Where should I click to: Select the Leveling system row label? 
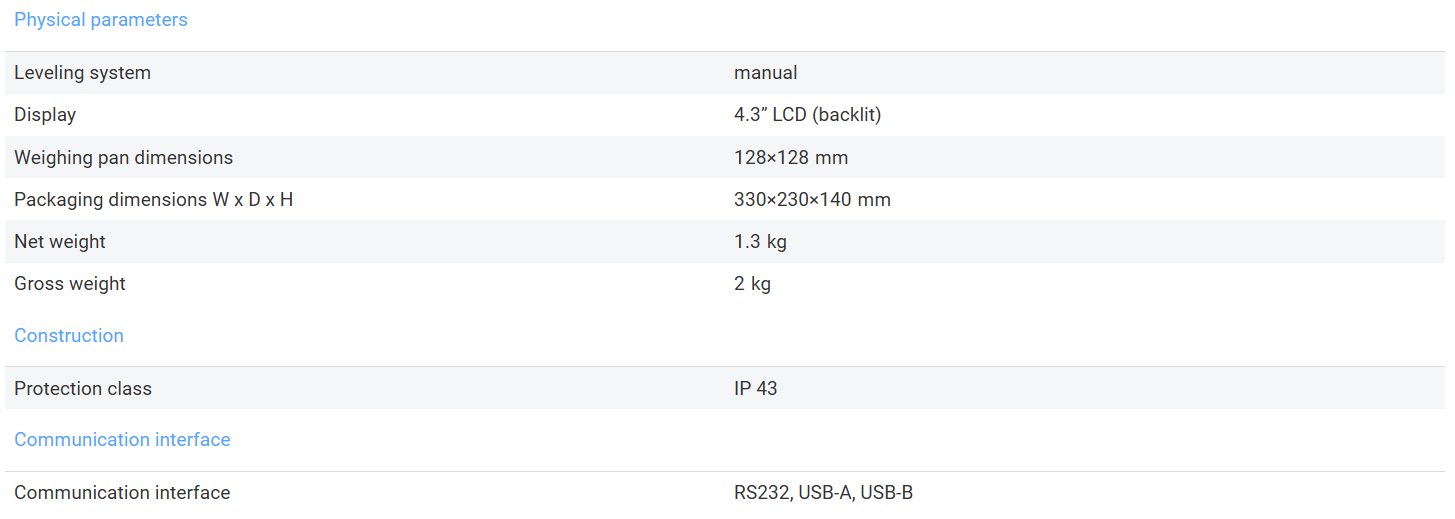tap(82, 73)
